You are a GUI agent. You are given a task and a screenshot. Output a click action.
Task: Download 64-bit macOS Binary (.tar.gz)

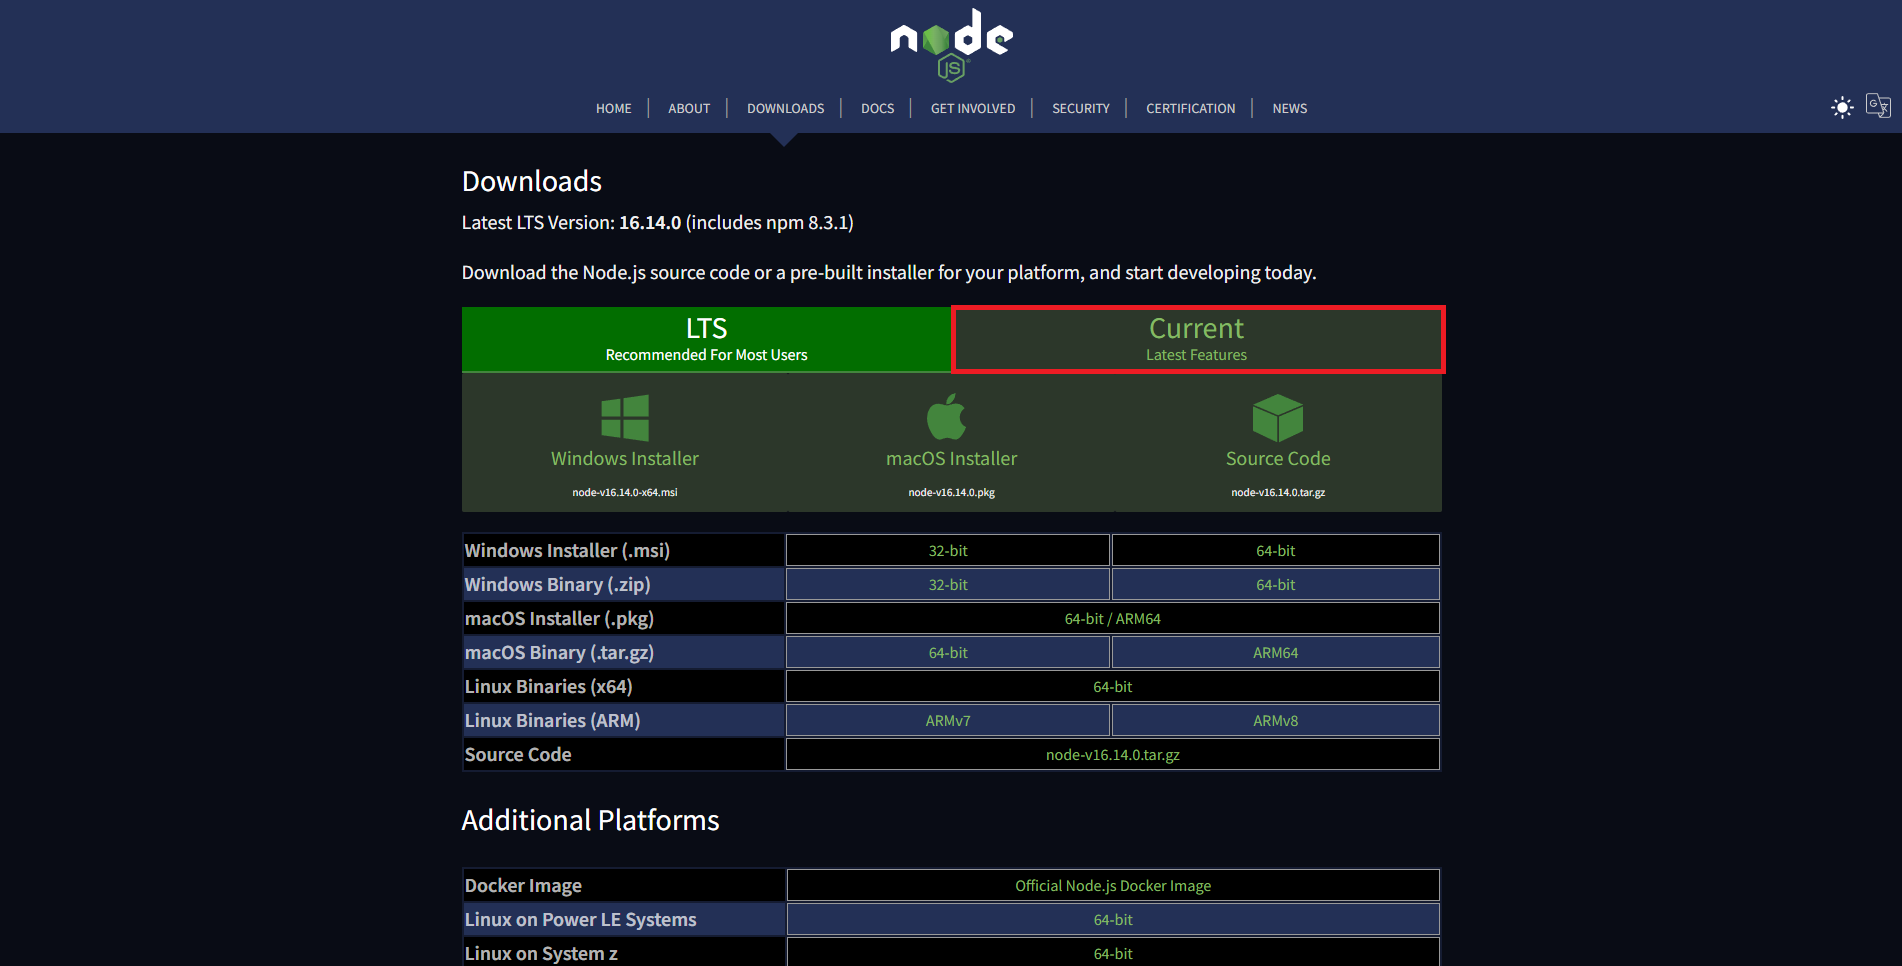pyautogui.click(x=948, y=652)
